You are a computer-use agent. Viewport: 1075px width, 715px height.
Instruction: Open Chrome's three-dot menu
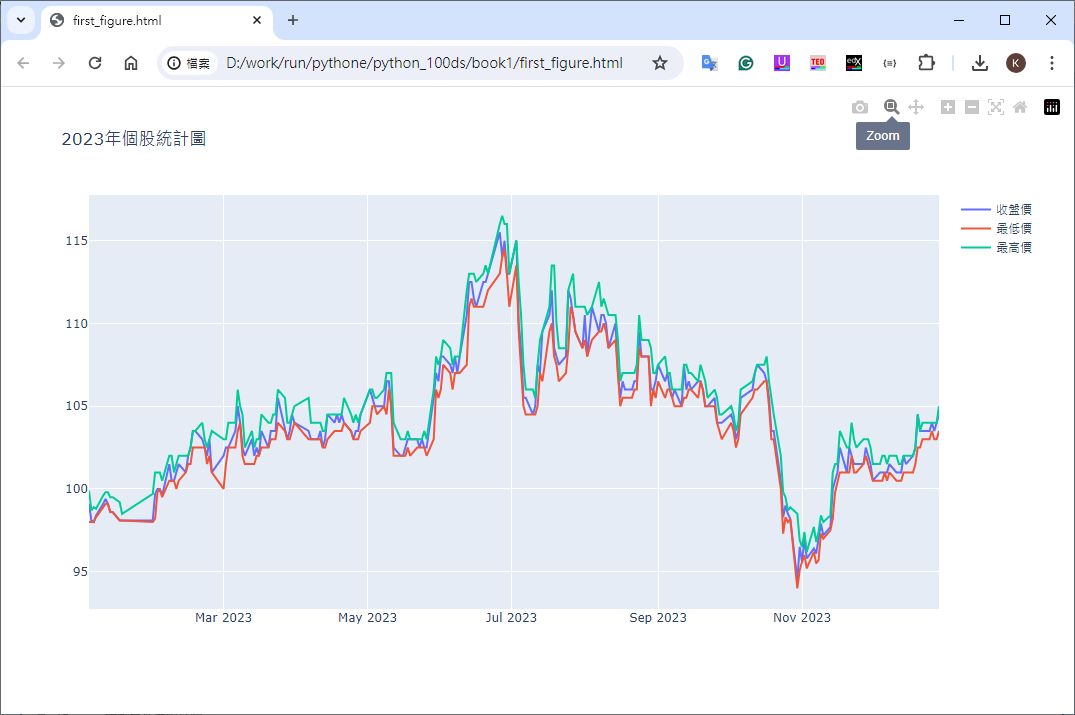(x=1051, y=63)
